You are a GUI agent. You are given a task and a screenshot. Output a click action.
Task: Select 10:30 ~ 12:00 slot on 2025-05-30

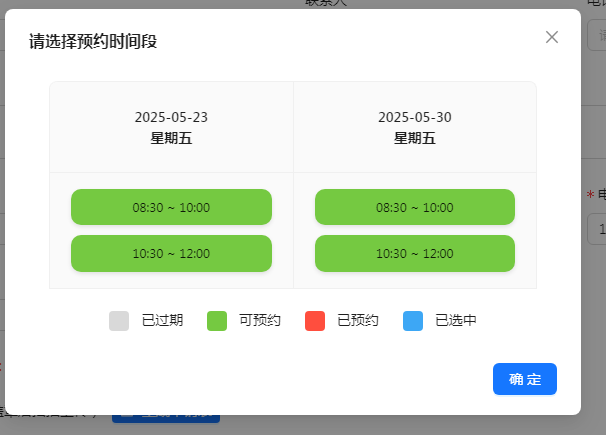click(x=415, y=253)
